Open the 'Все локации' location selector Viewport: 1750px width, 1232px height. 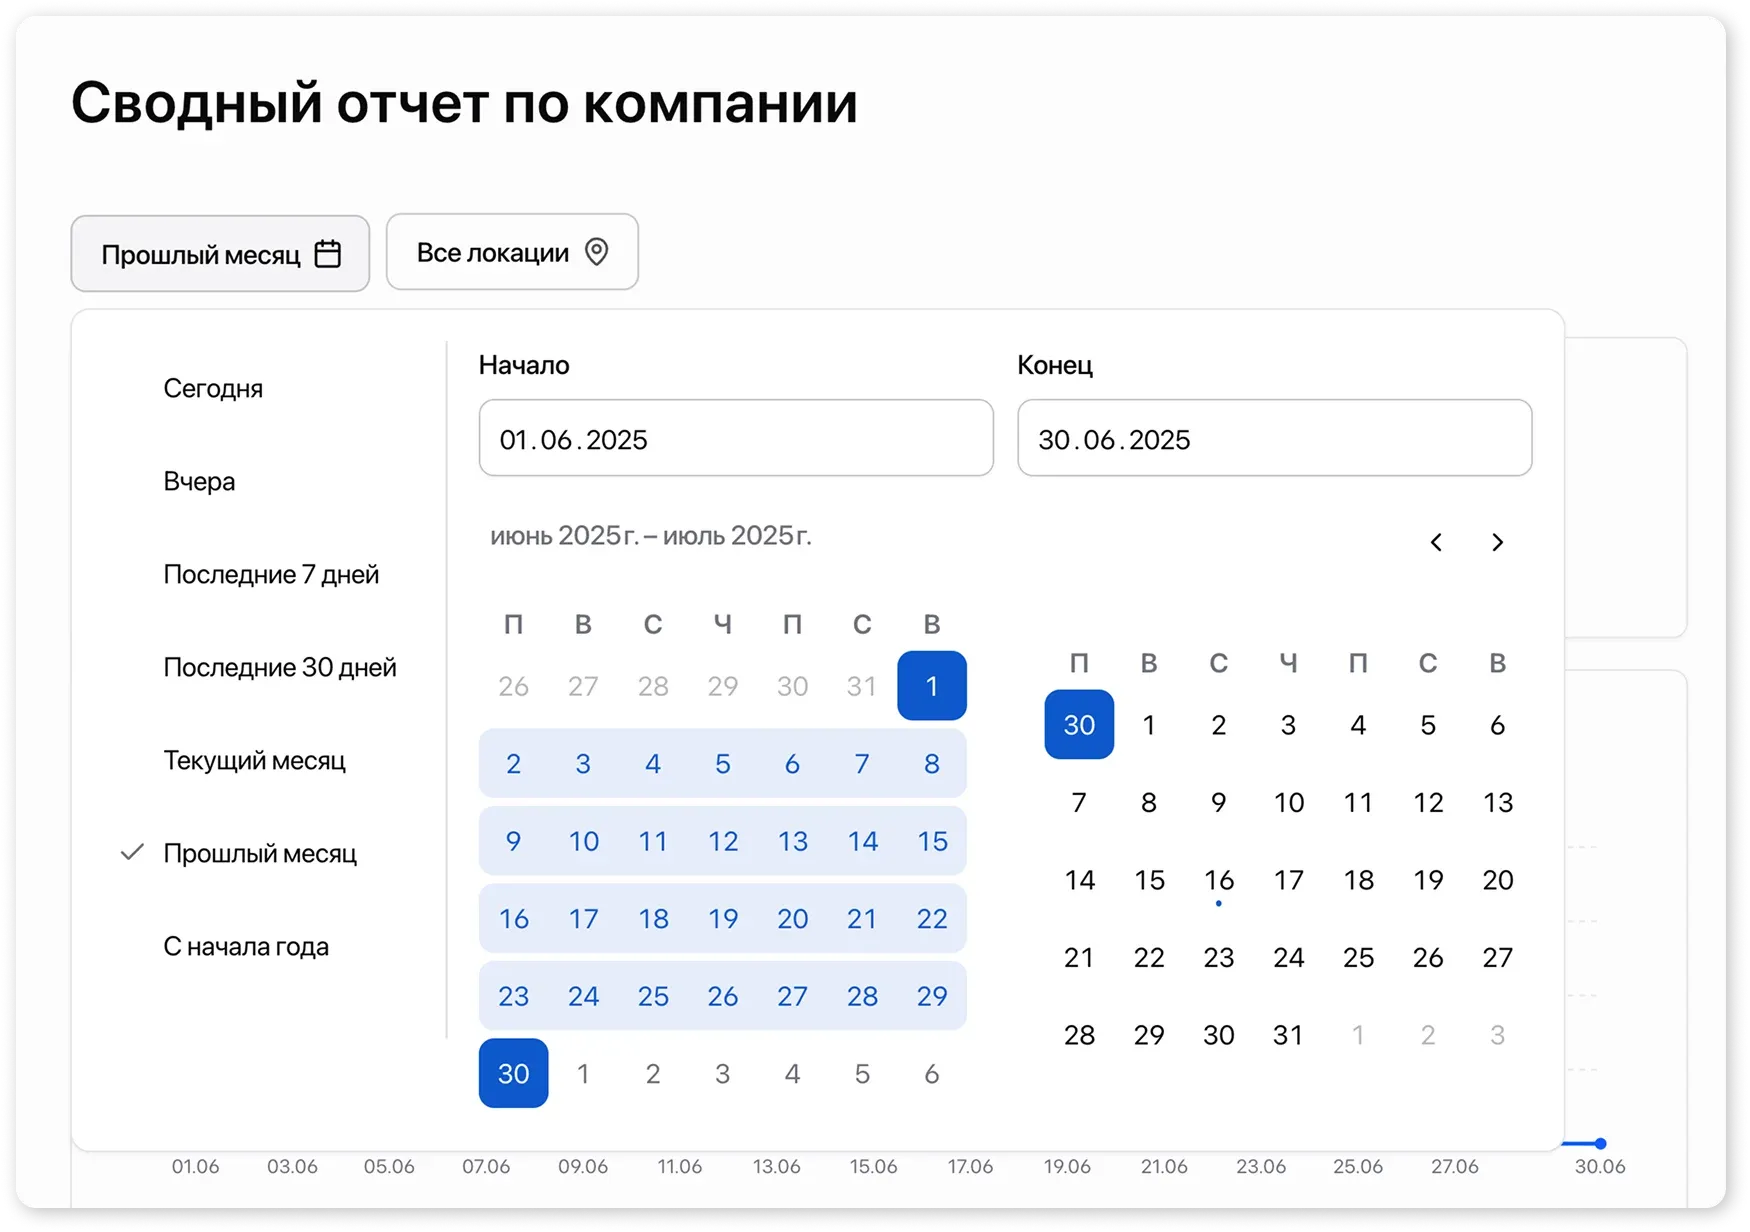click(512, 252)
